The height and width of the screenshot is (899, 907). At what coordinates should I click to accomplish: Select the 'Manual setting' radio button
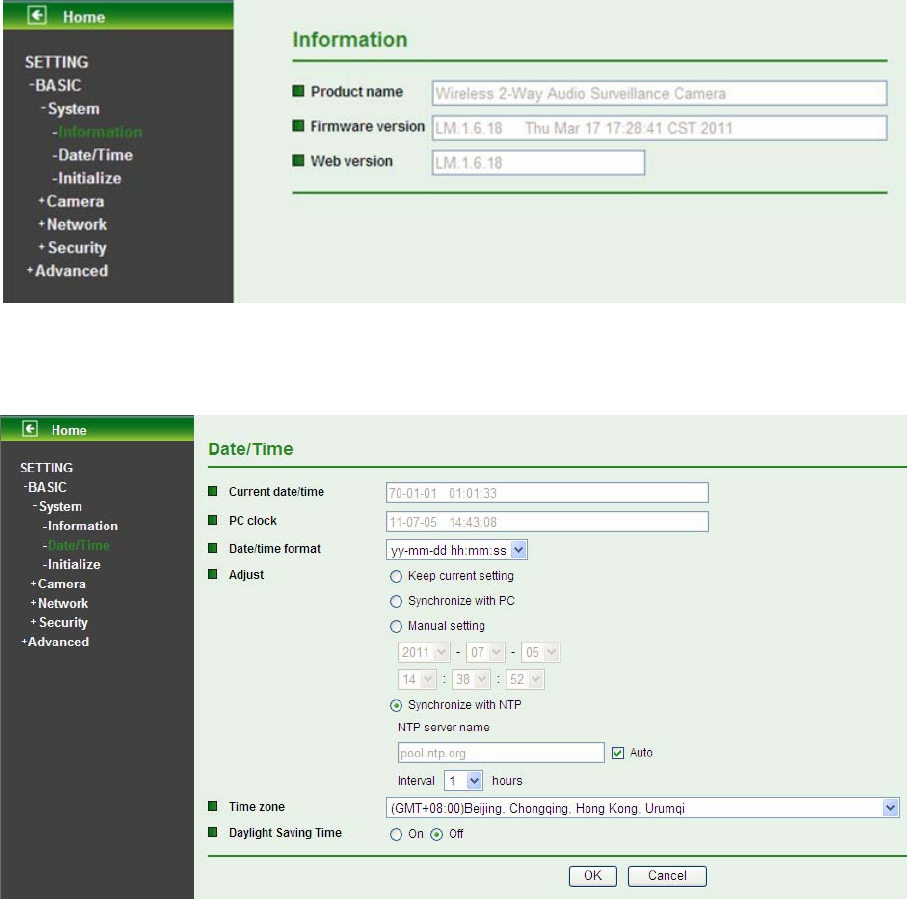point(397,626)
